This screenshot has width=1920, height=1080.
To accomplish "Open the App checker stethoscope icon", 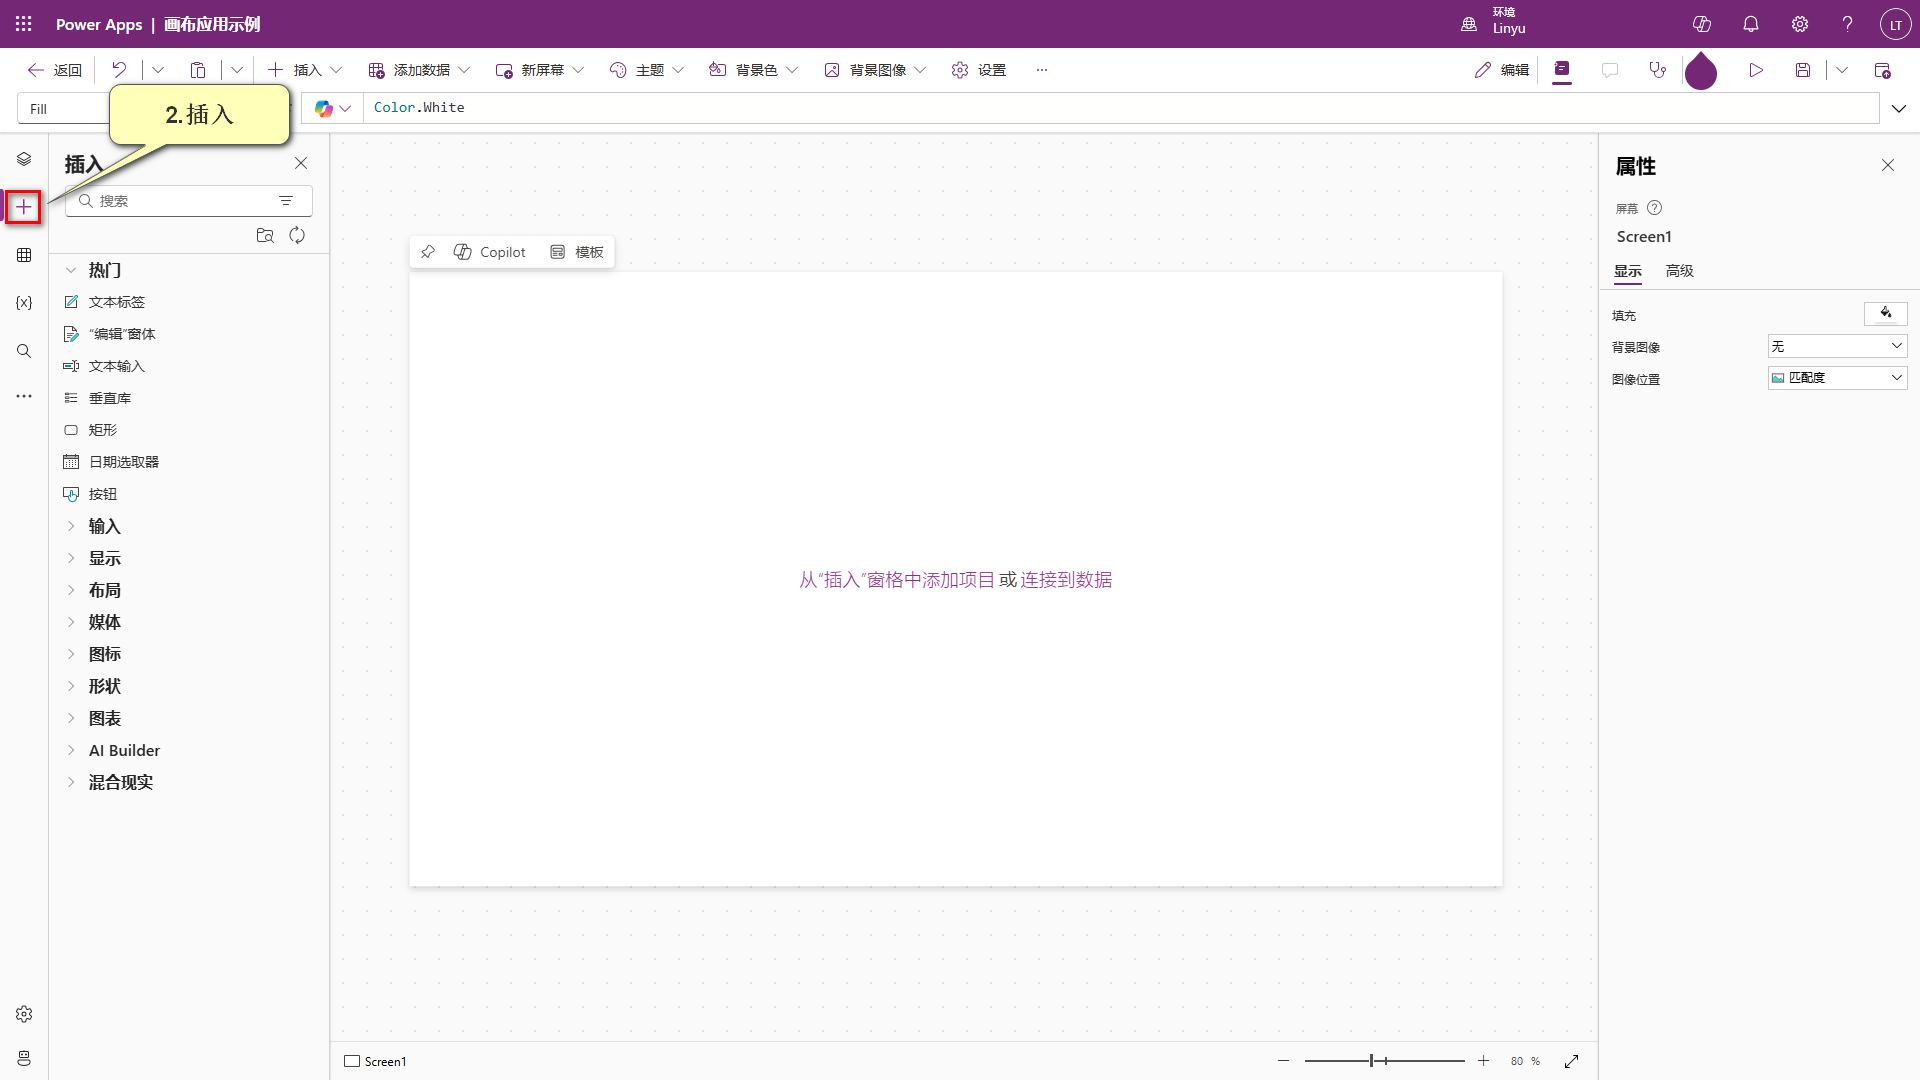I will 1657,70.
